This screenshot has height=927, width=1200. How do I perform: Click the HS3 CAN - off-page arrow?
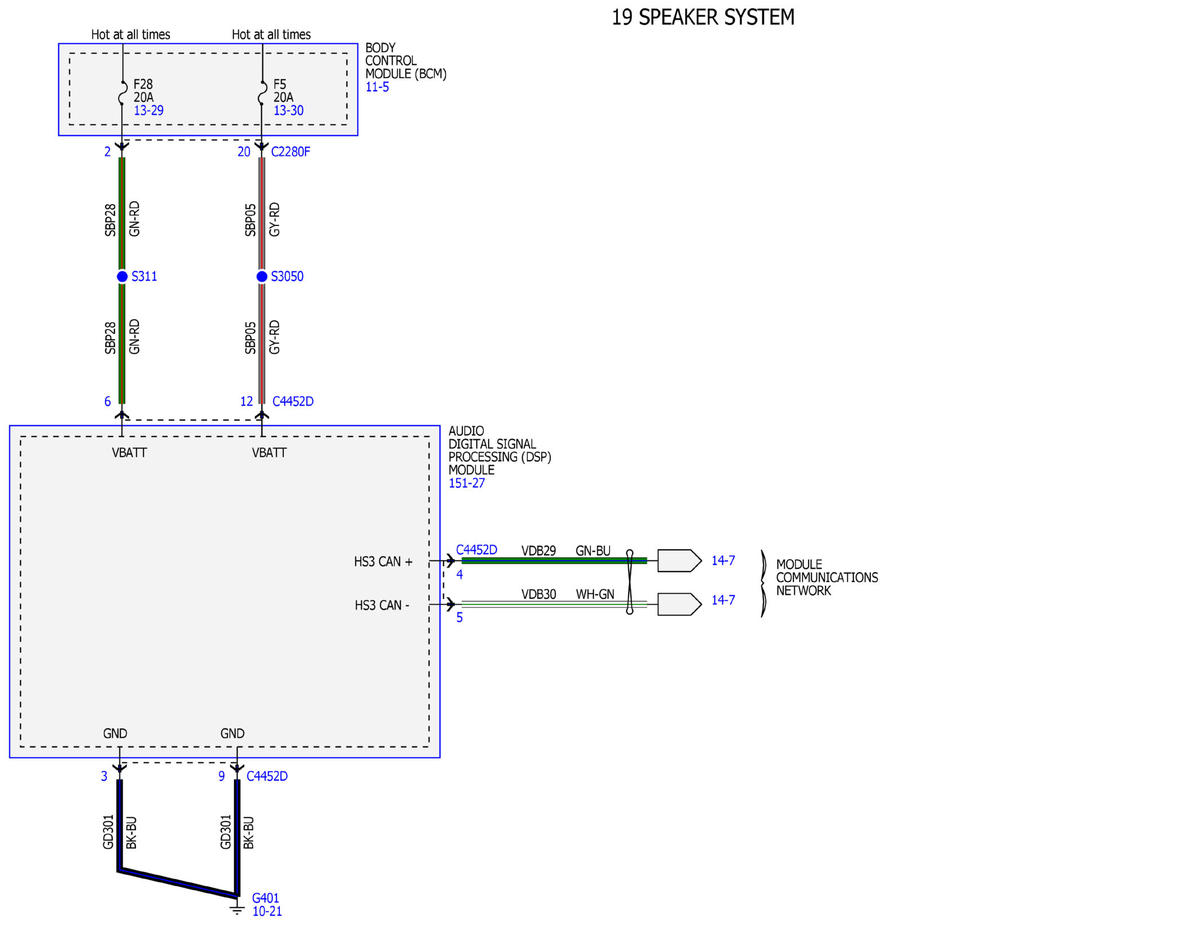click(x=679, y=604)
